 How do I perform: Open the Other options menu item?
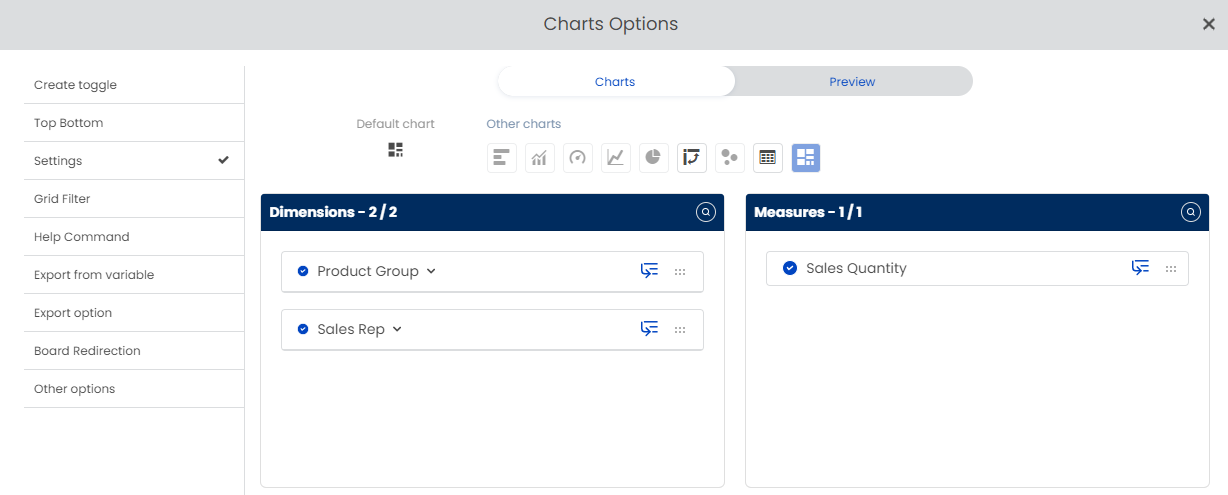(x=134, y=389)
